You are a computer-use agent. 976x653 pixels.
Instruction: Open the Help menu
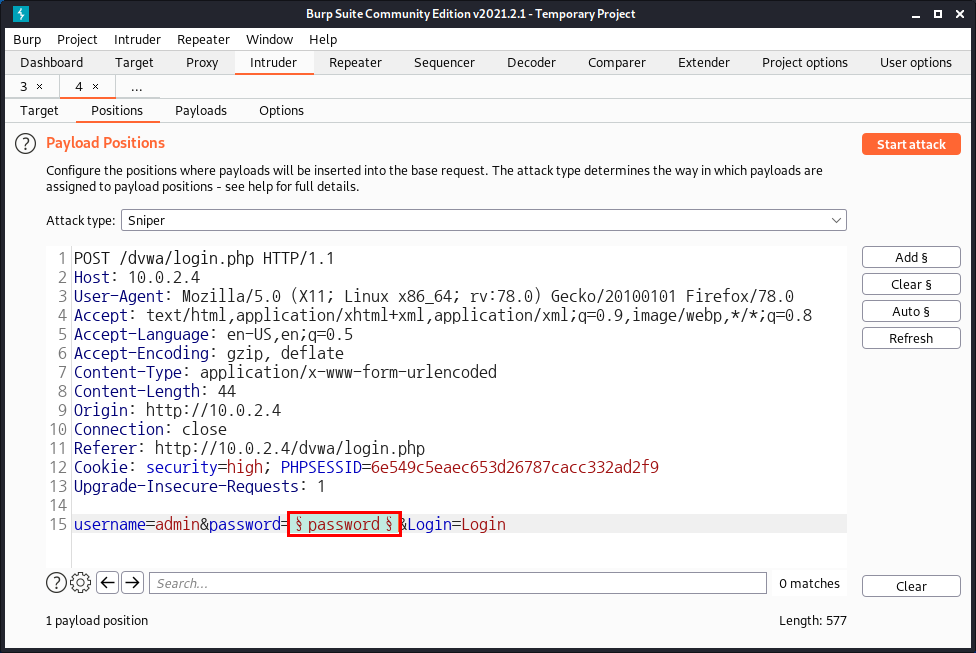point(323,39)
